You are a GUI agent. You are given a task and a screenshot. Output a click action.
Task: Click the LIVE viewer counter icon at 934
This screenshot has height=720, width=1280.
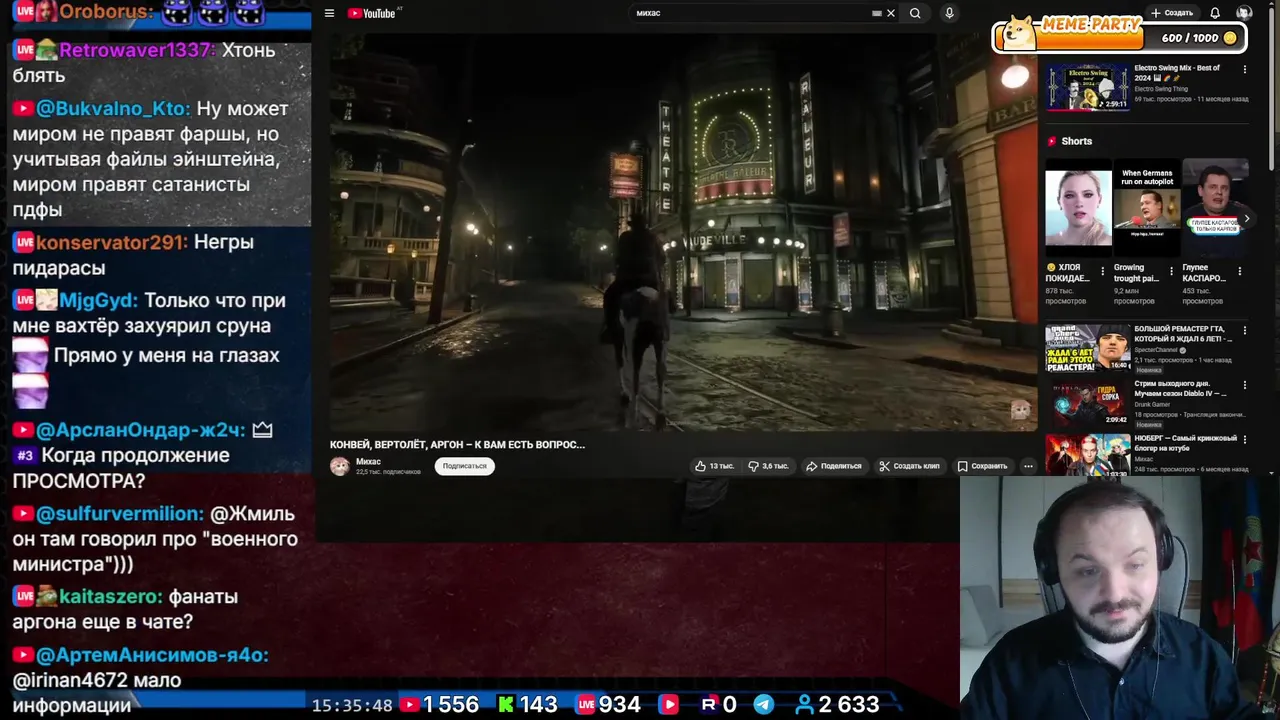(x=585, y=705)
